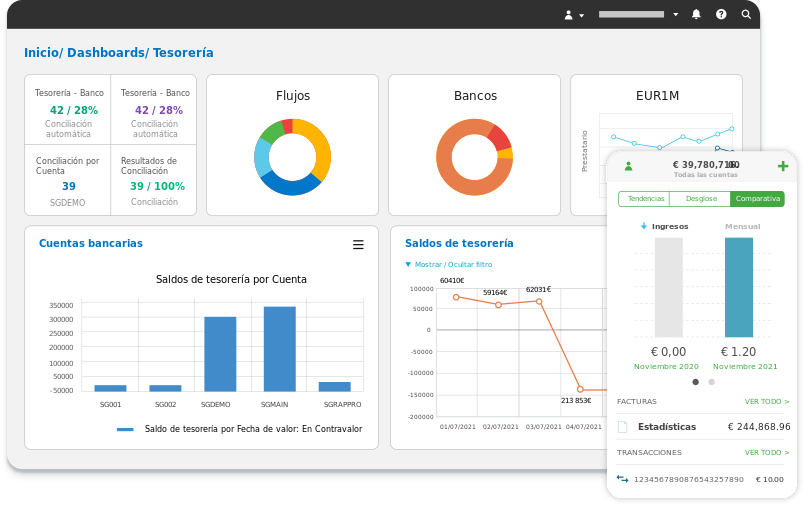The image size is (803, 505).
Task: Expand Mostrar / Ocultar filtro
Action: pos(448,265)
